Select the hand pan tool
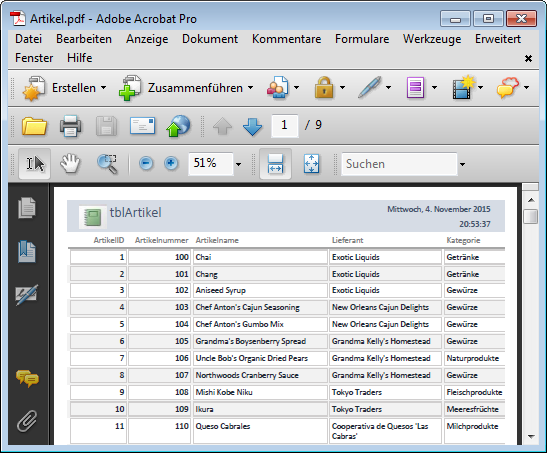The height and width of the screenshot is (453, 547). pos(70,164)
